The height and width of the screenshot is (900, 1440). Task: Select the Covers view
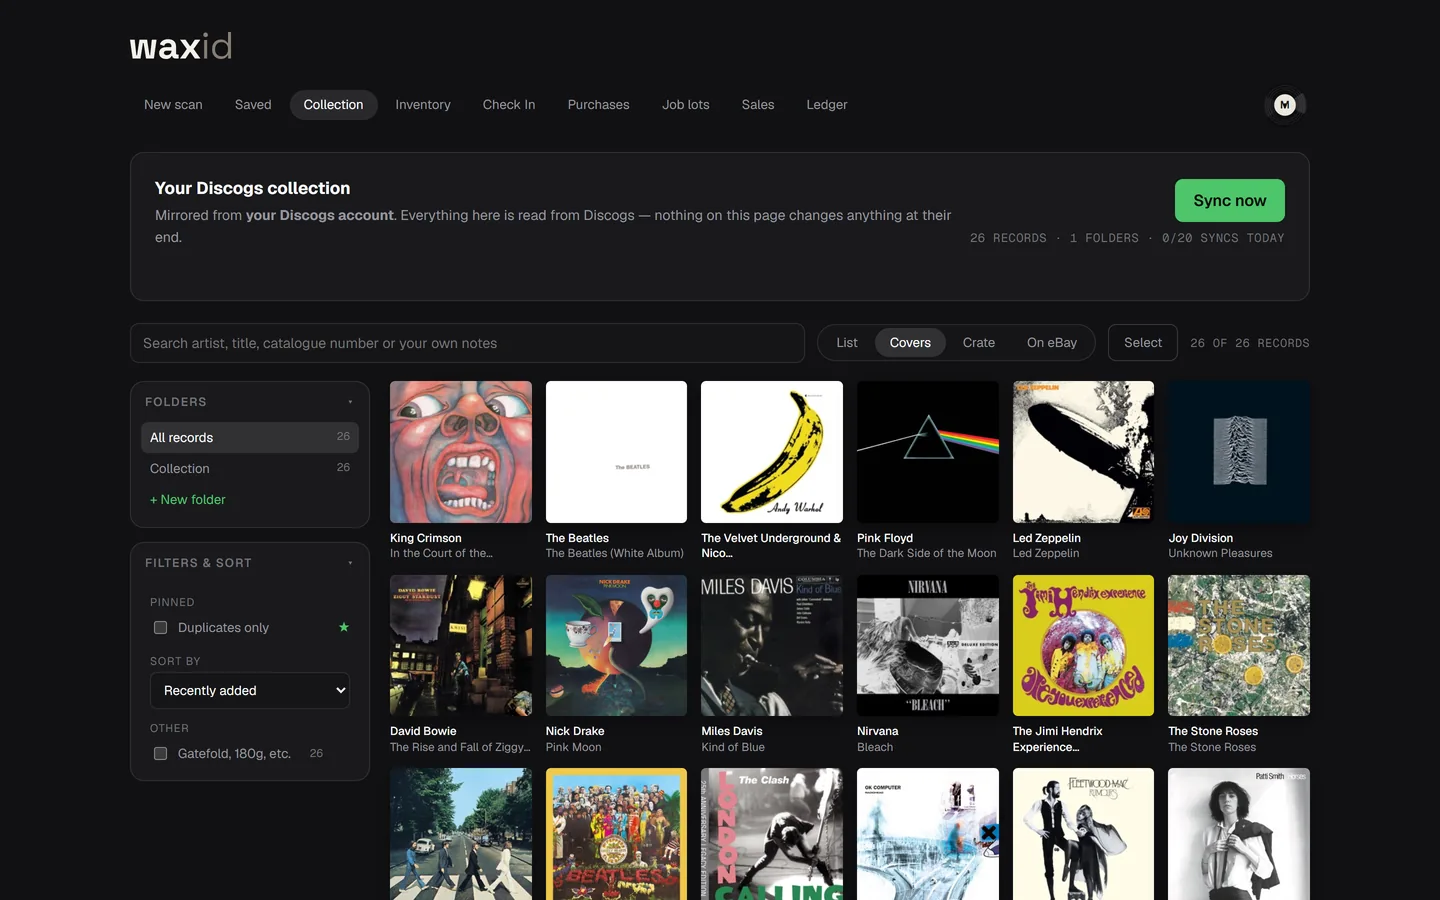tap(910, 343)
